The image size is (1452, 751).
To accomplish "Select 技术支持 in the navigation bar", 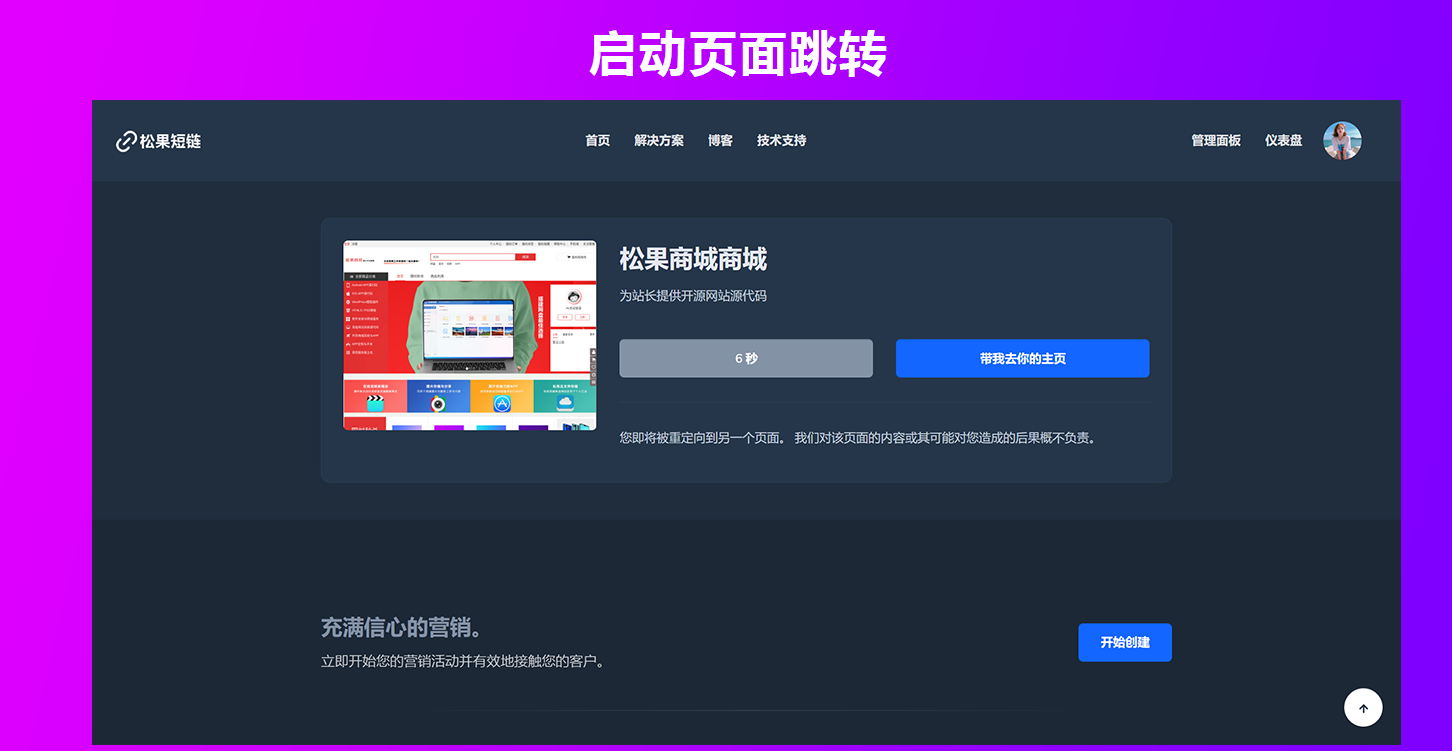I will 781,141.
